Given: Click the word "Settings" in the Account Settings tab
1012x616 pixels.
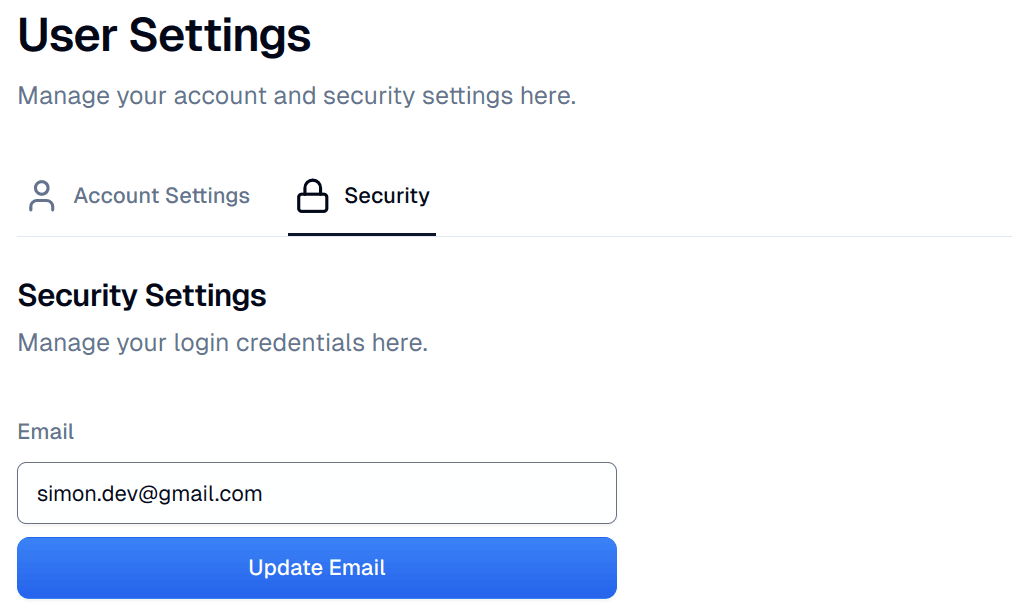Looking at the screenshot, I should tap(207, 196).
